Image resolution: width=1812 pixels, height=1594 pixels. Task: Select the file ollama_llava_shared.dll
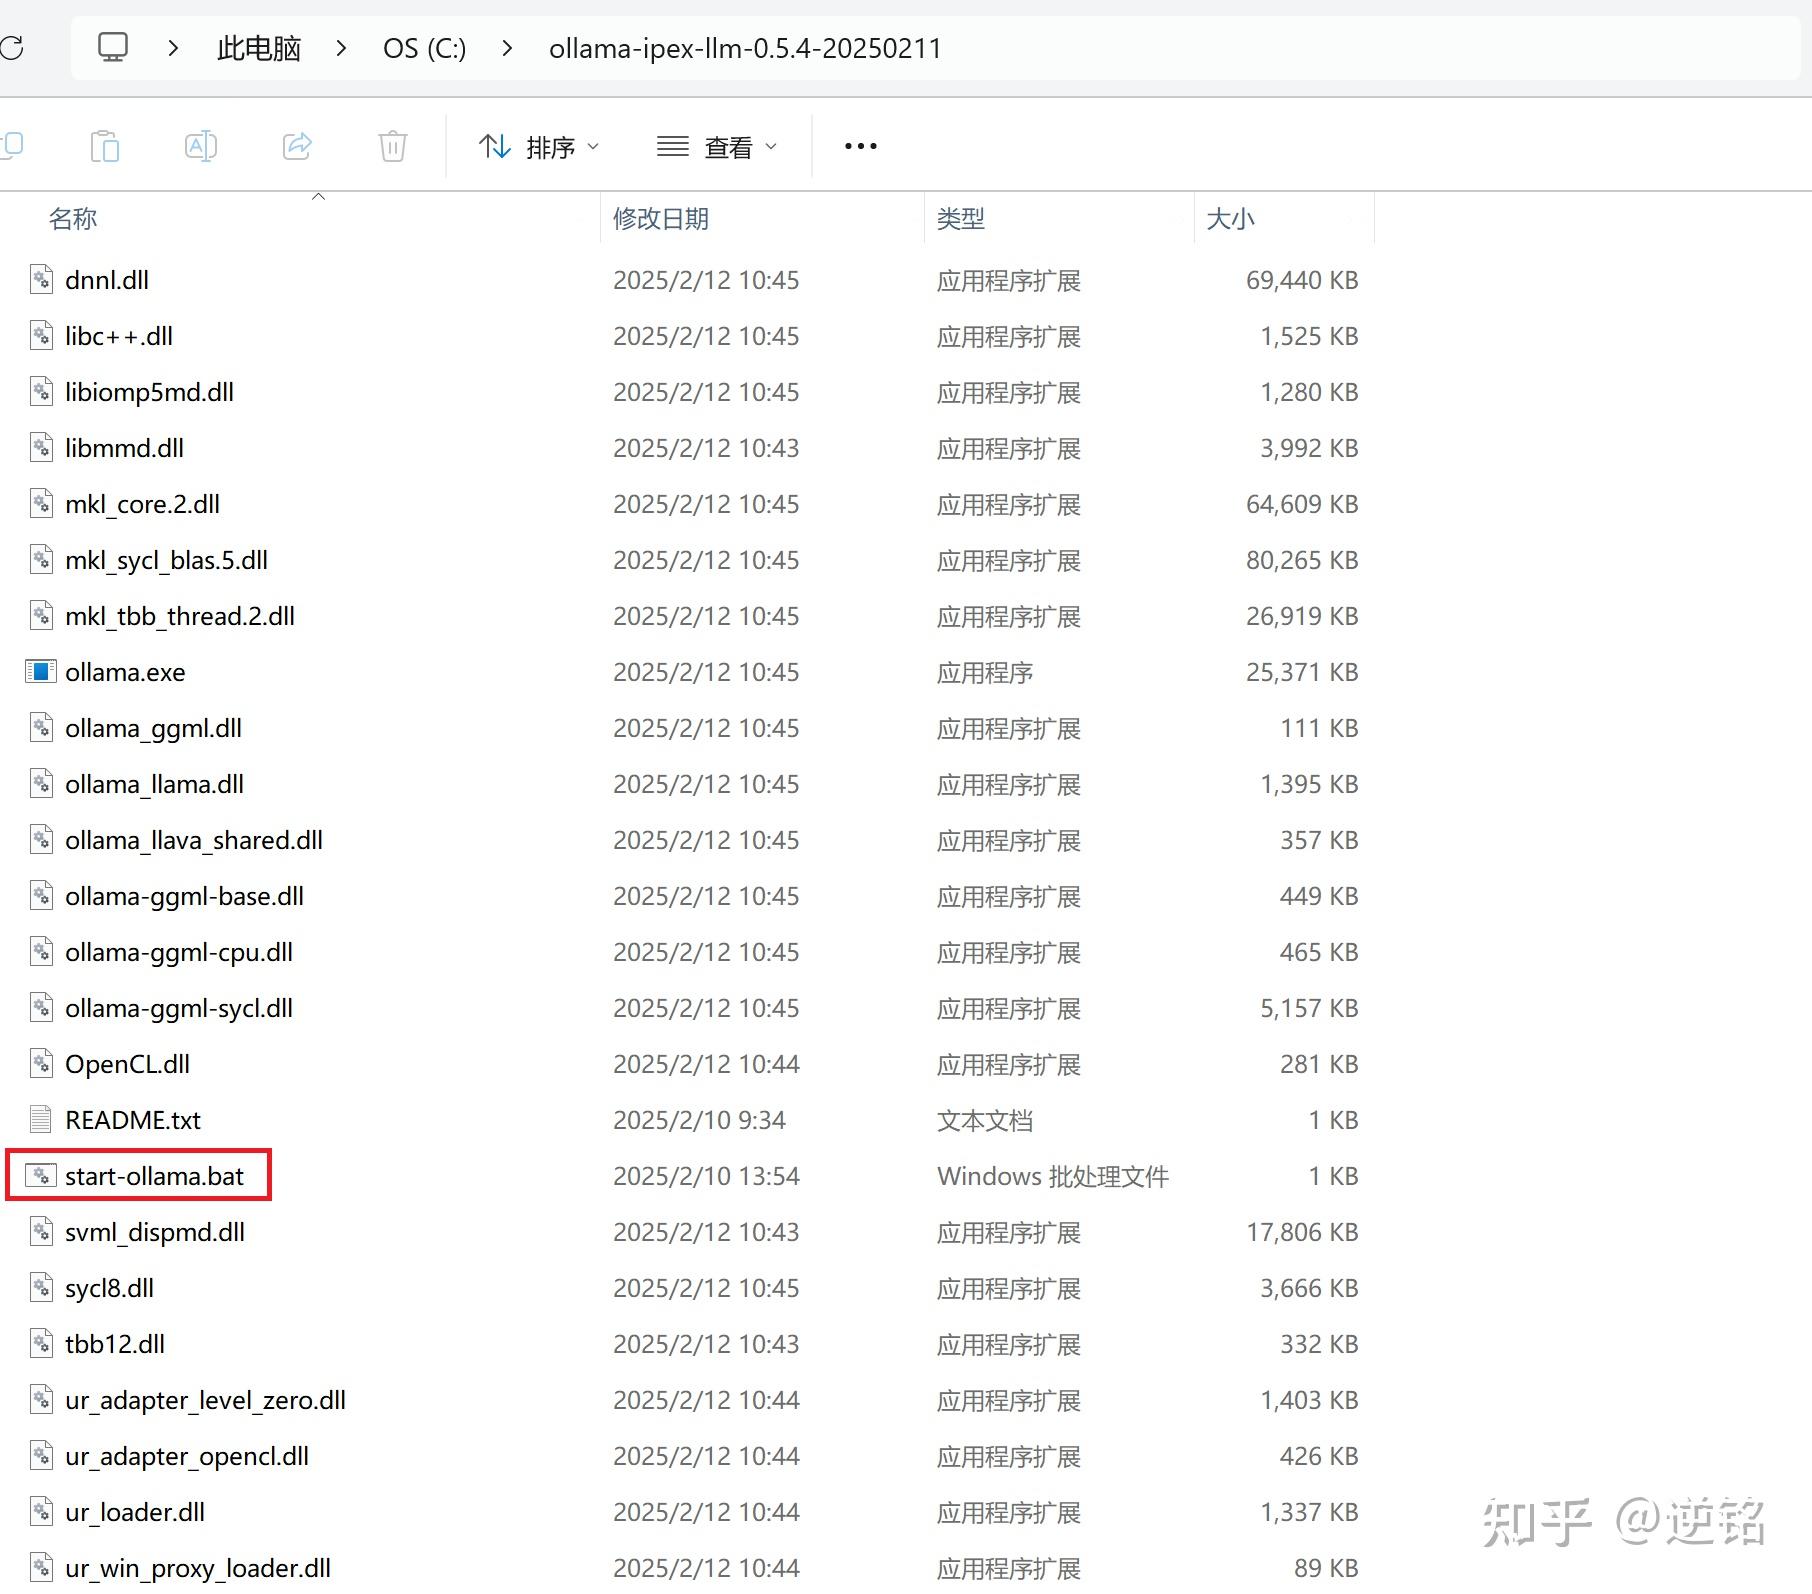(x=194, y=840)
